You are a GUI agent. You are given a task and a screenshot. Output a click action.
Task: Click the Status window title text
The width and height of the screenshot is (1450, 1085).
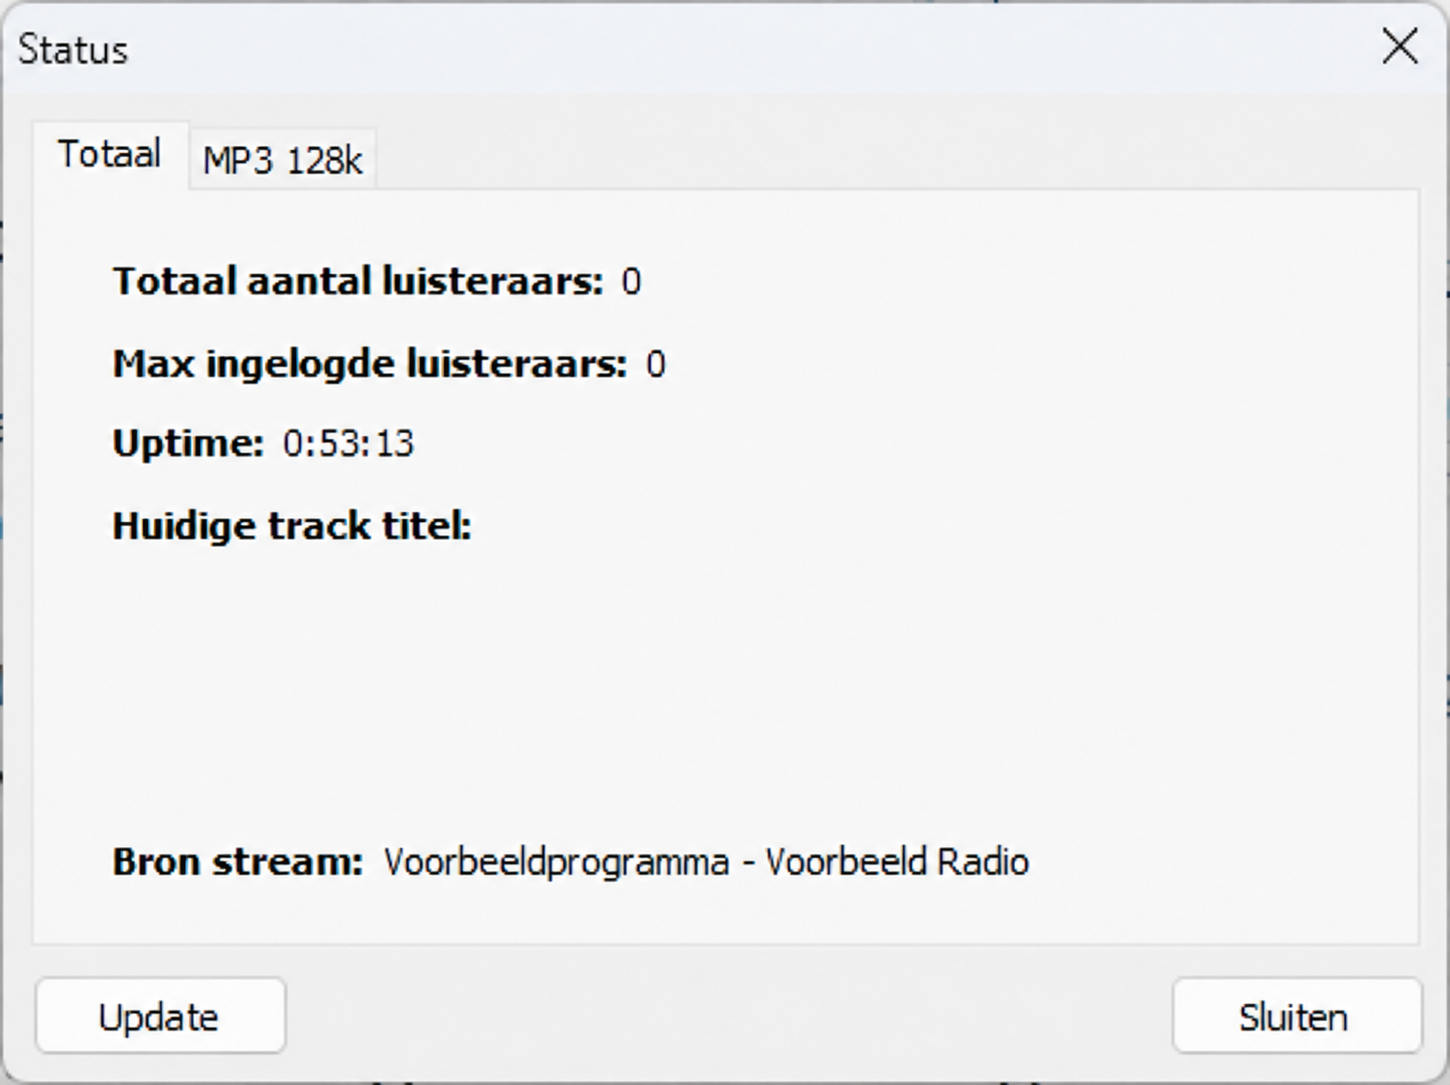73,49
